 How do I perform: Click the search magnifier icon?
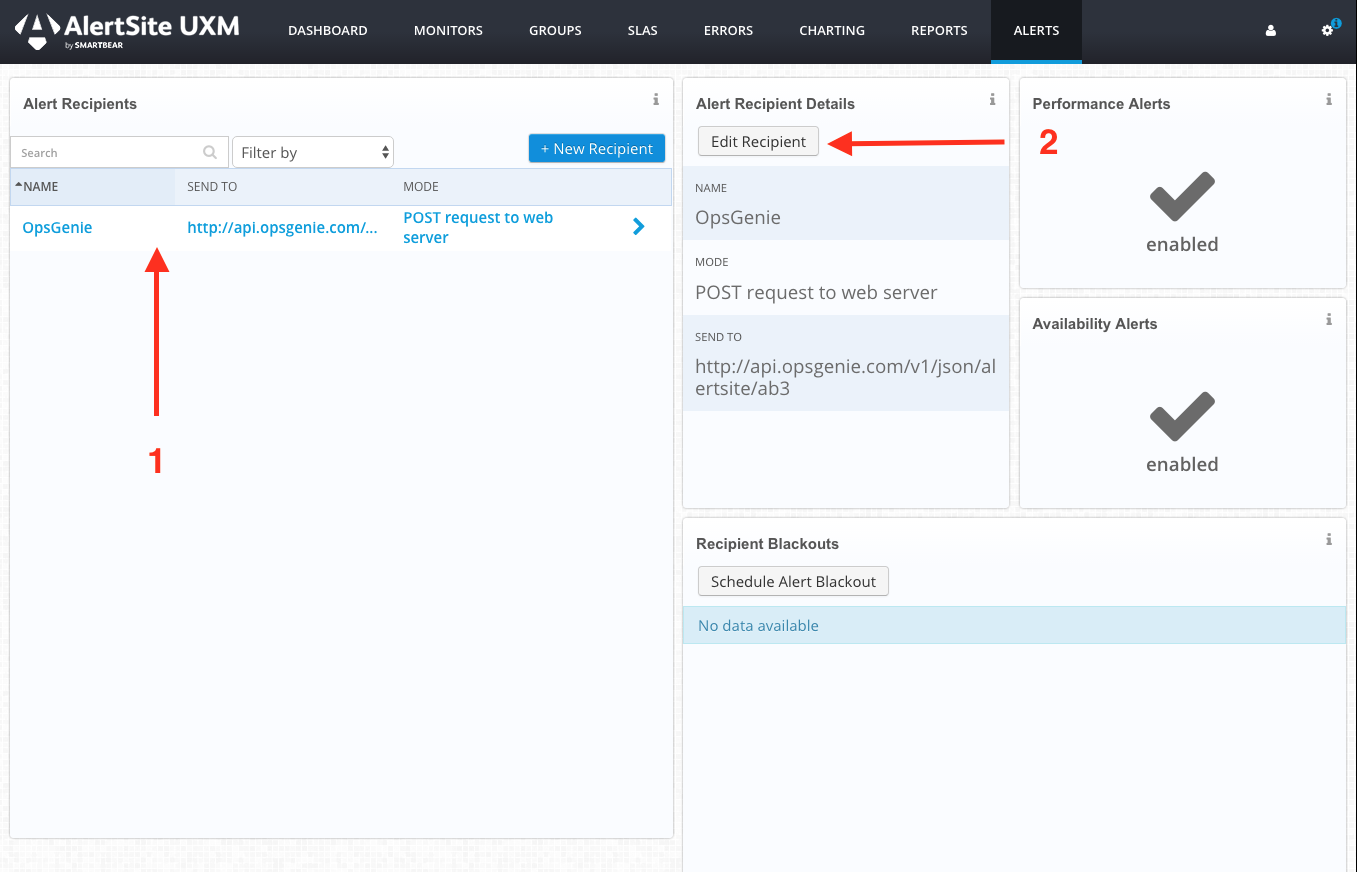(x=210, y=152)
